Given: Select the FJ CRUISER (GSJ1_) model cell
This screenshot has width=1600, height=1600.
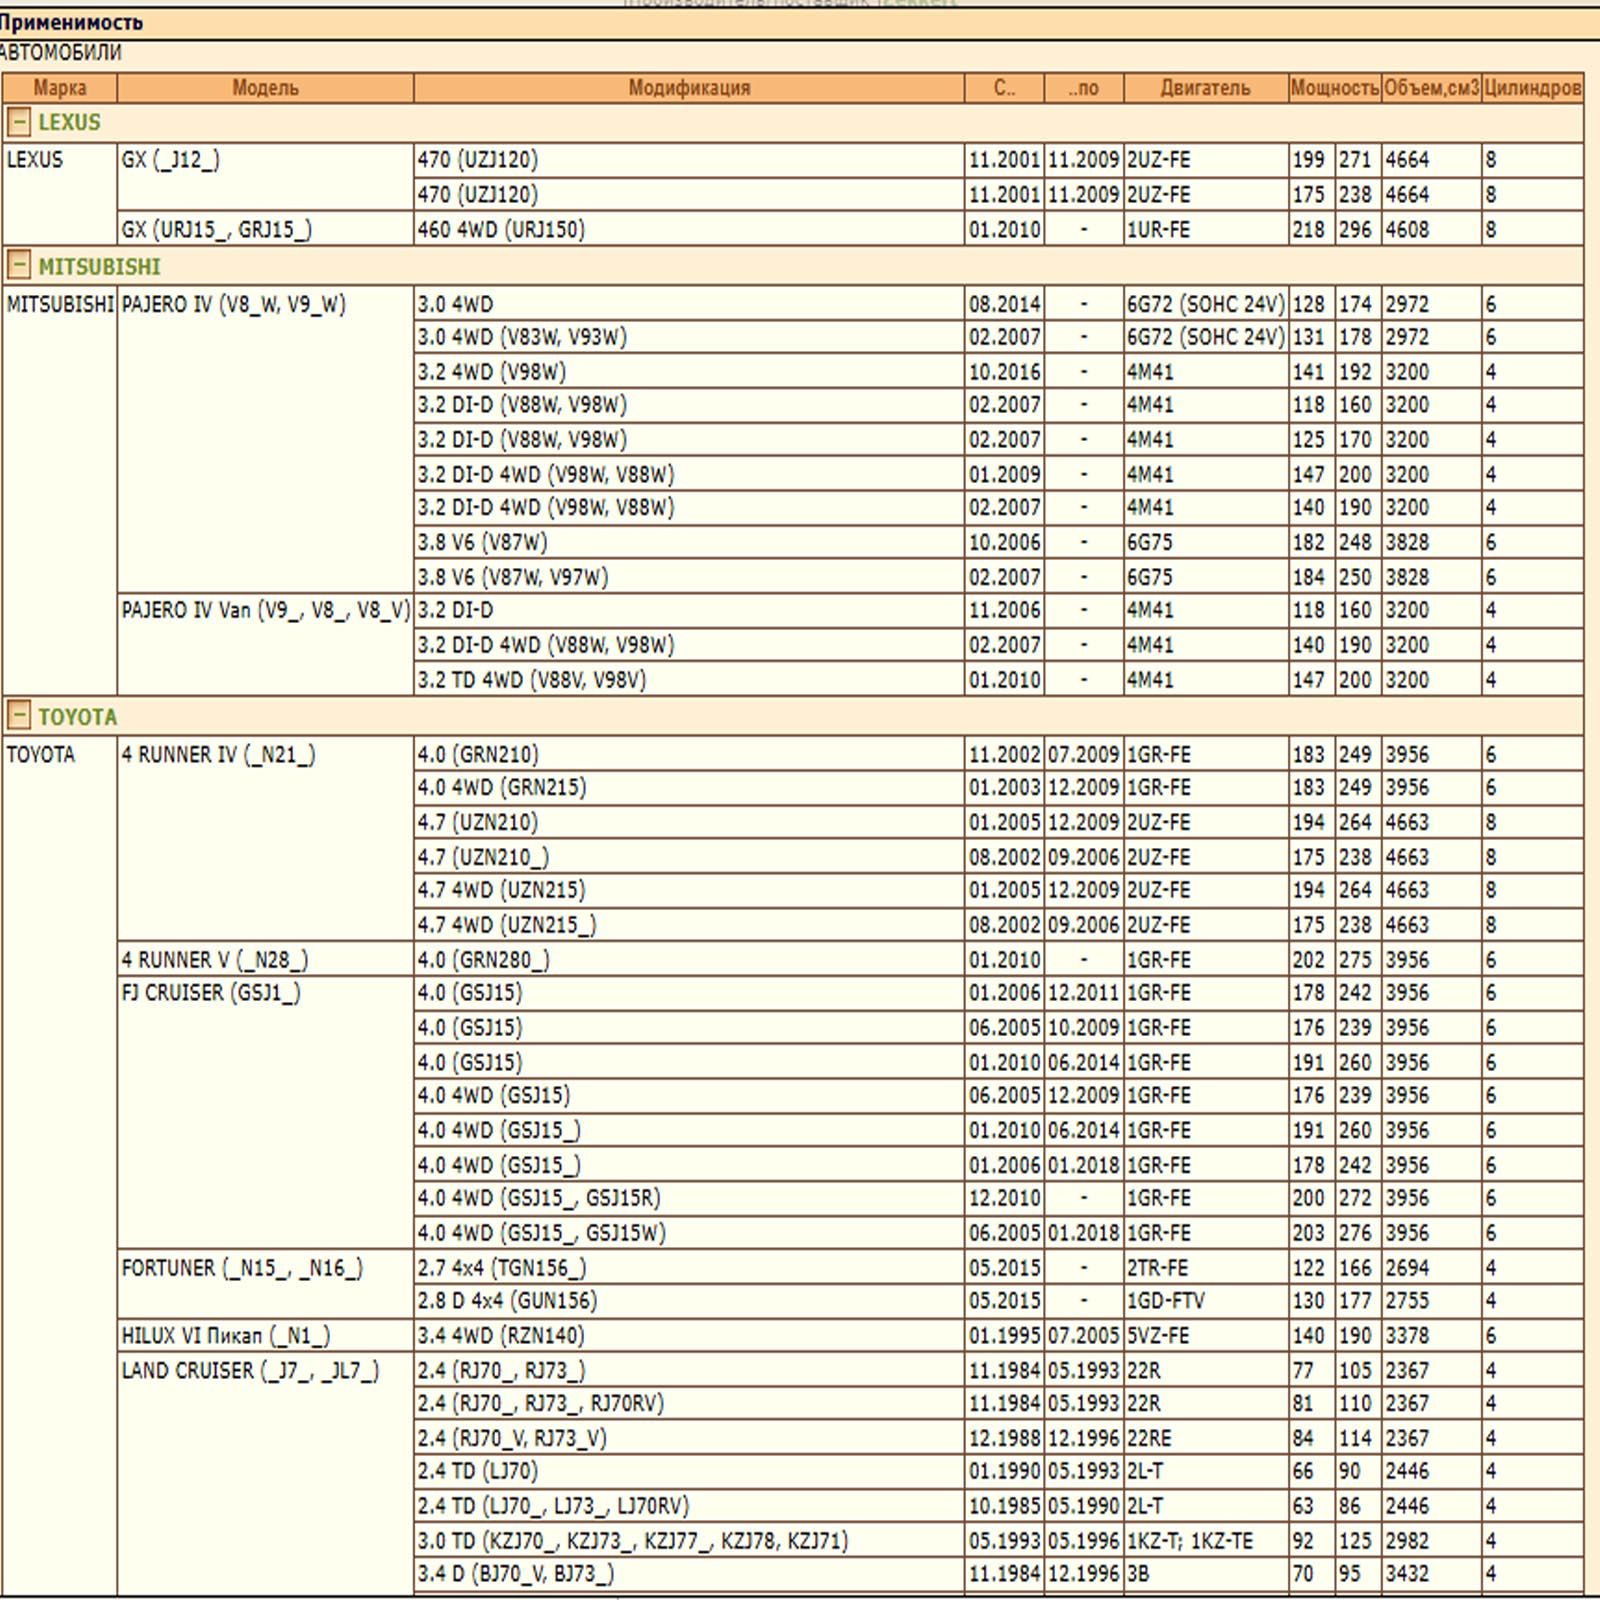Looking at the screenshot, I should pos(211,993).
